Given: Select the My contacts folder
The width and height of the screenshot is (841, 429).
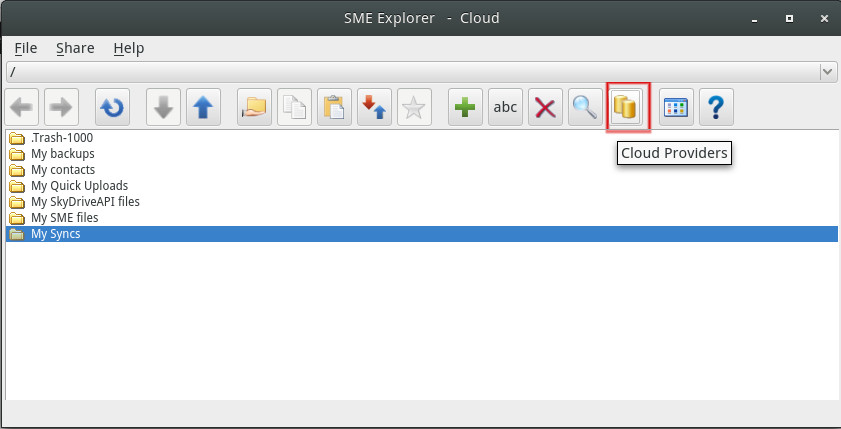Looking at the screenshot, I should pyautogui.click(x=422, y=170).
